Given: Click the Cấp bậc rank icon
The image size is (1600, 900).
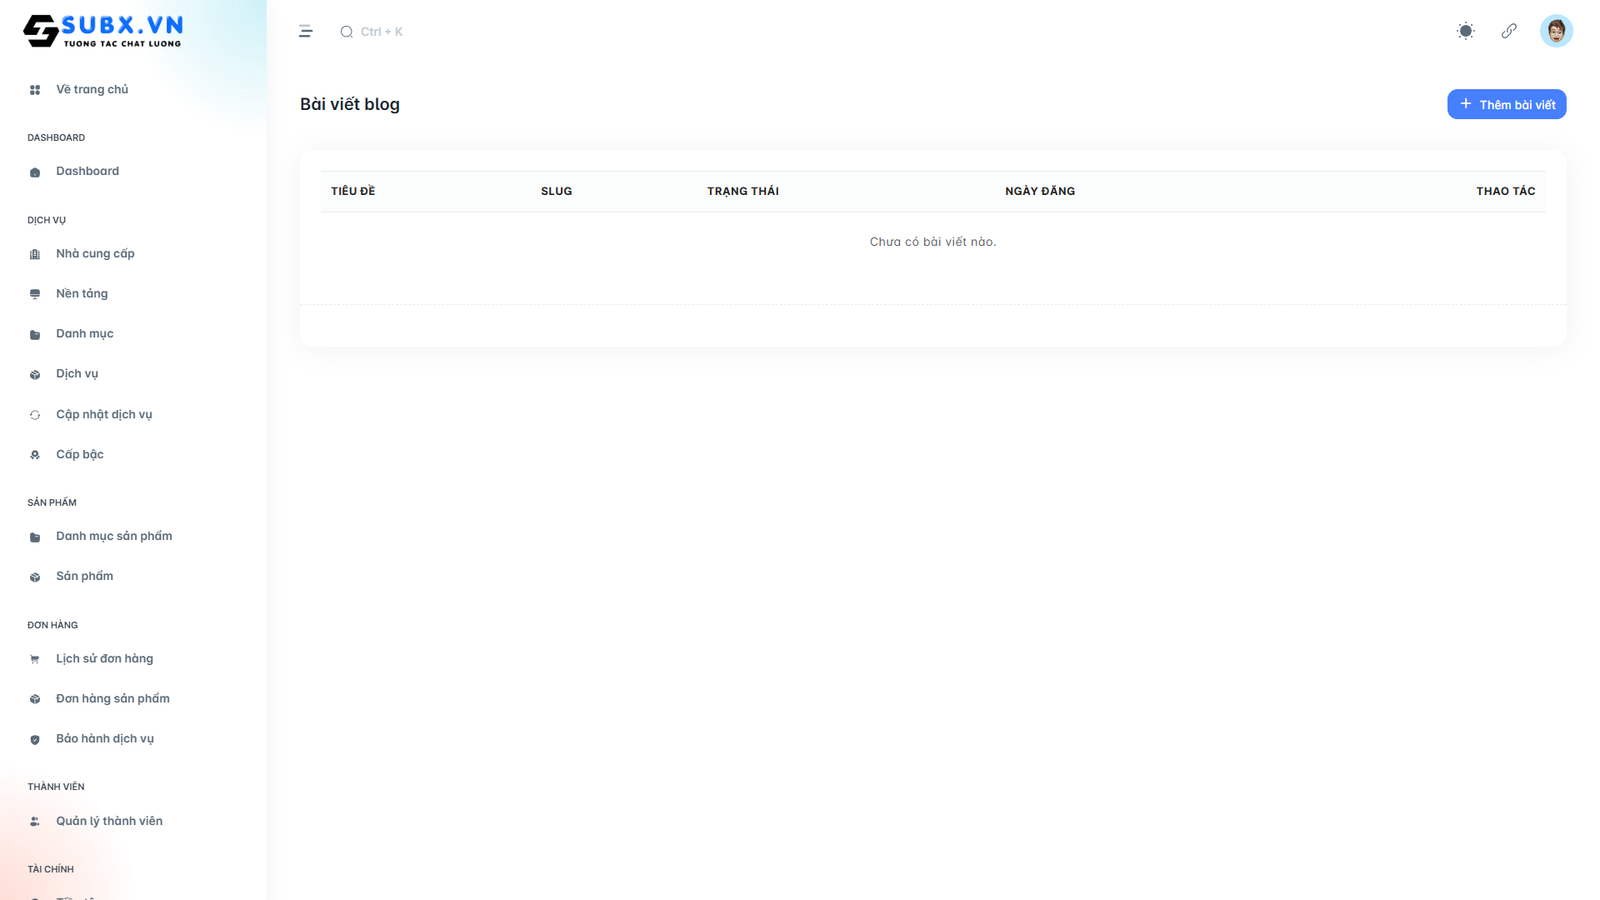Looking at the screenshot, I should click(x=35, y=455).
